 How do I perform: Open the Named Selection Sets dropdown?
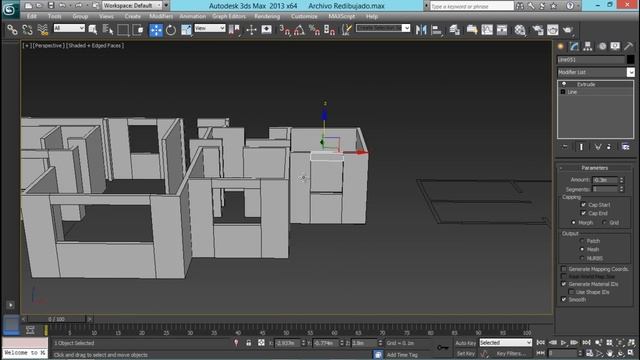click(x=383, y=28)
